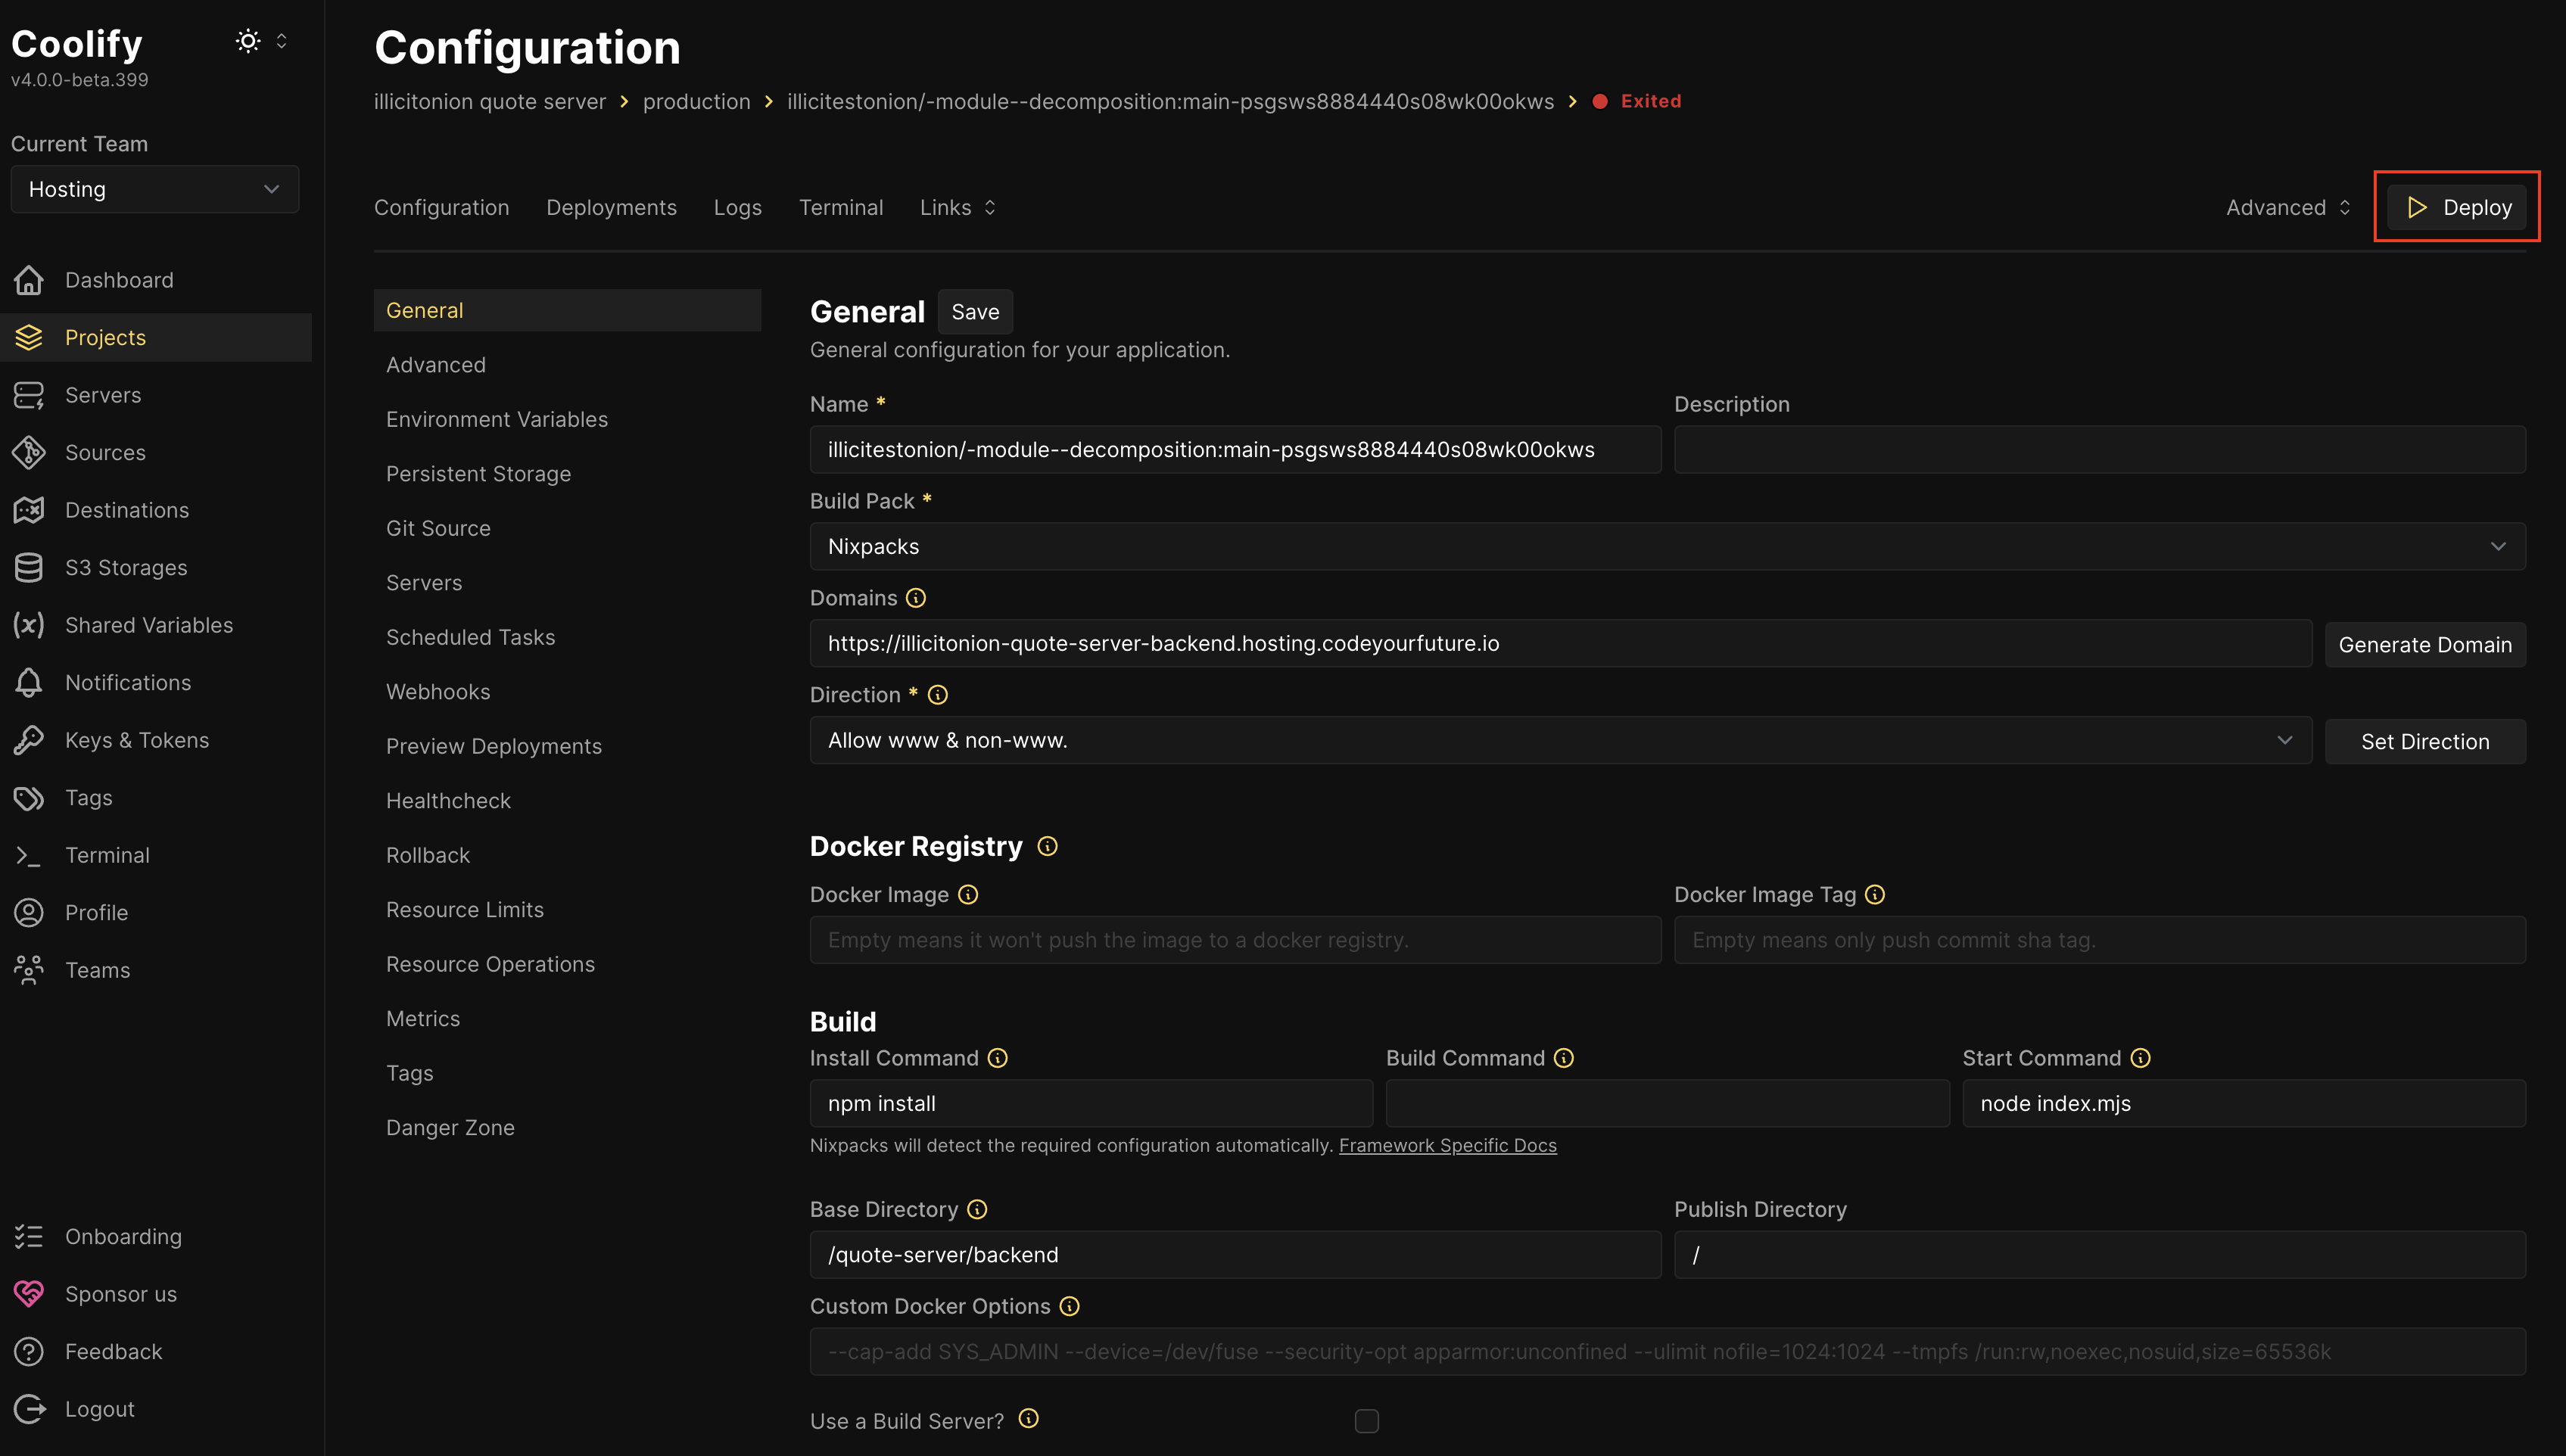Click the Start Command input field

[x=2243, y=1103]
